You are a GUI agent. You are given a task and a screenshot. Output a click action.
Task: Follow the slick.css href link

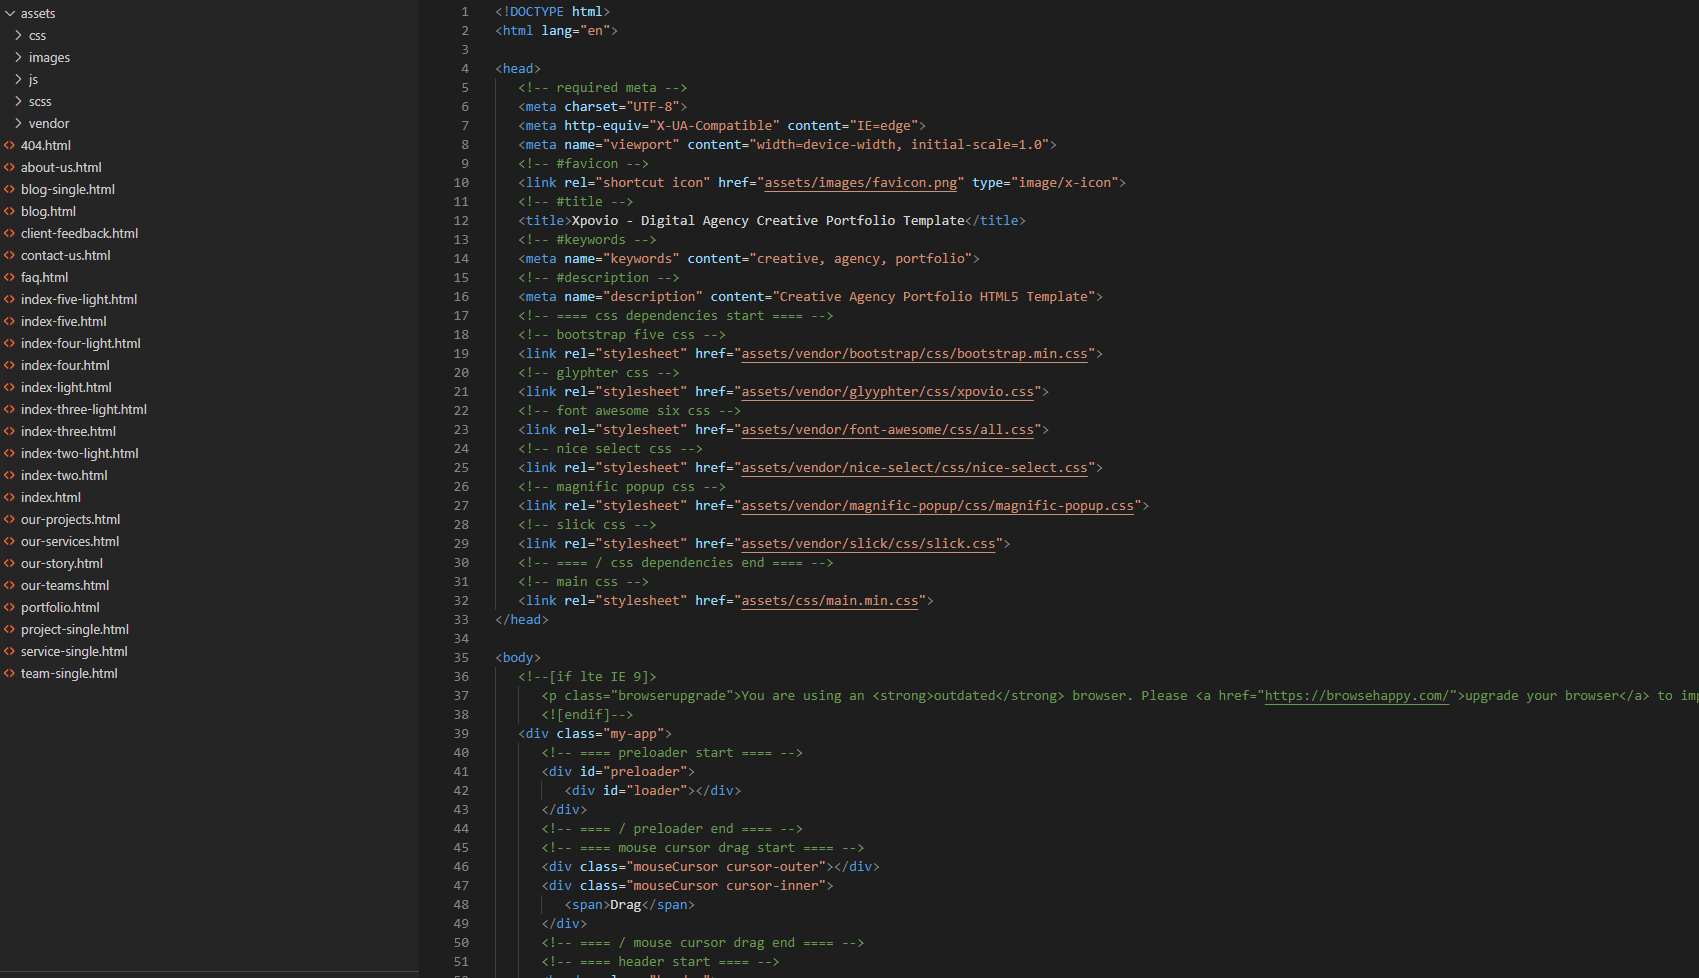coord(868,543)
